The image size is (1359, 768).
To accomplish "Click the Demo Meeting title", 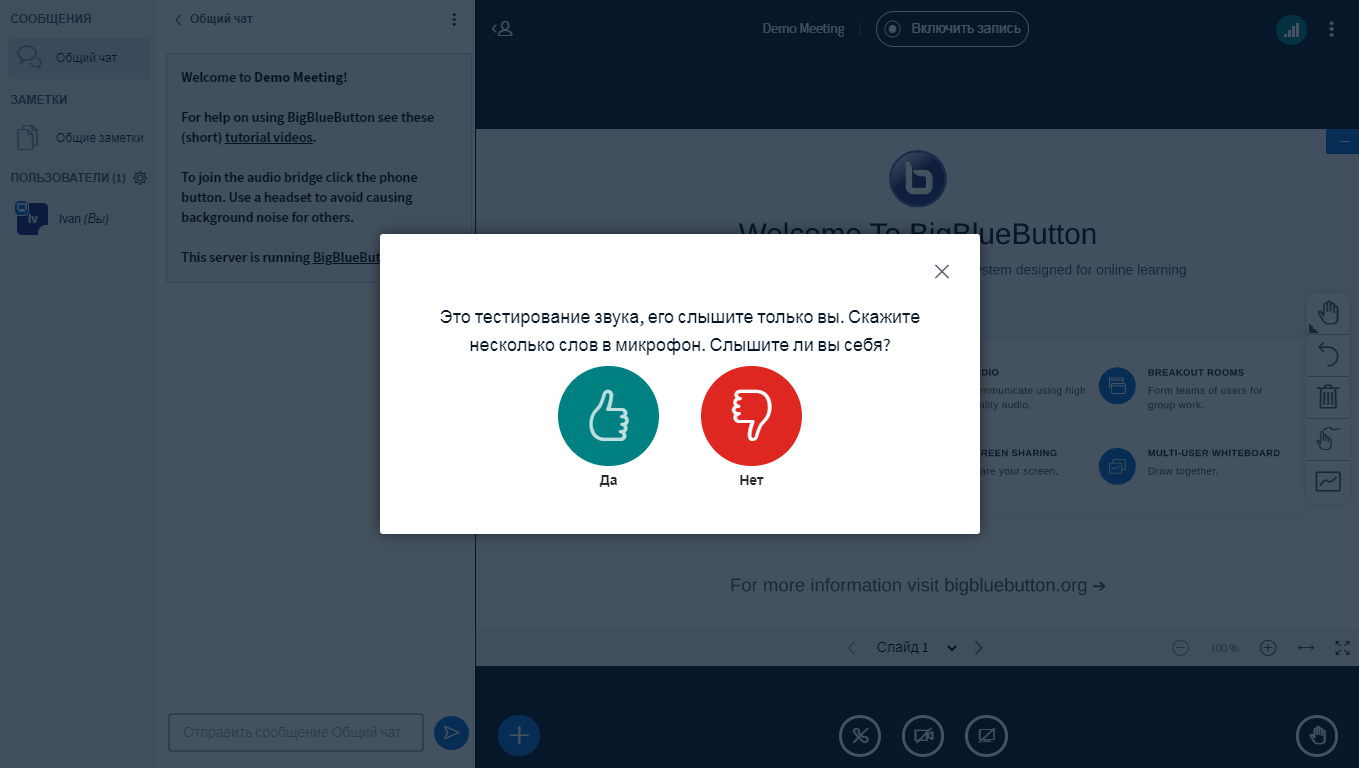I will [803, 29].
